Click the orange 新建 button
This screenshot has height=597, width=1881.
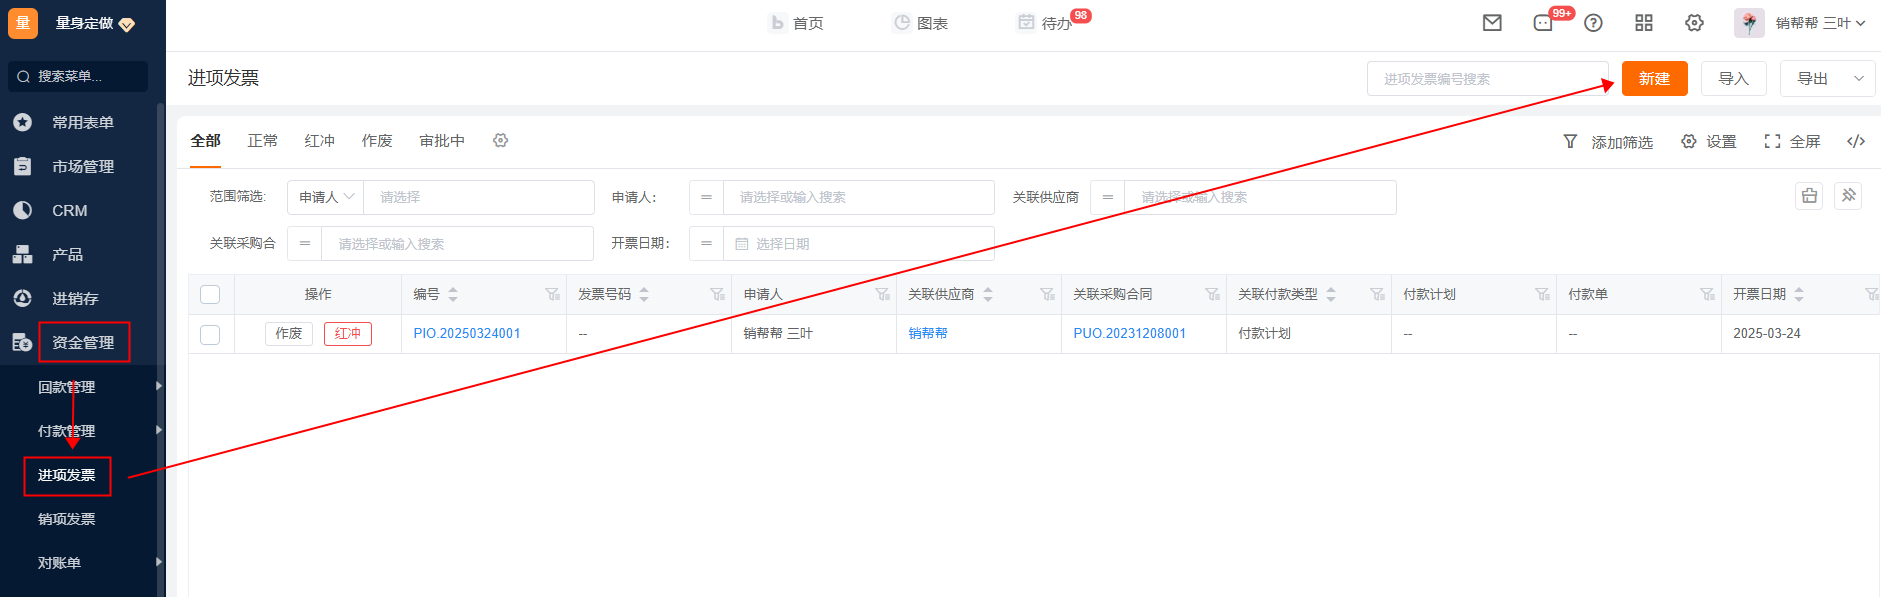pyautogui.click(x=1655, y=79)
